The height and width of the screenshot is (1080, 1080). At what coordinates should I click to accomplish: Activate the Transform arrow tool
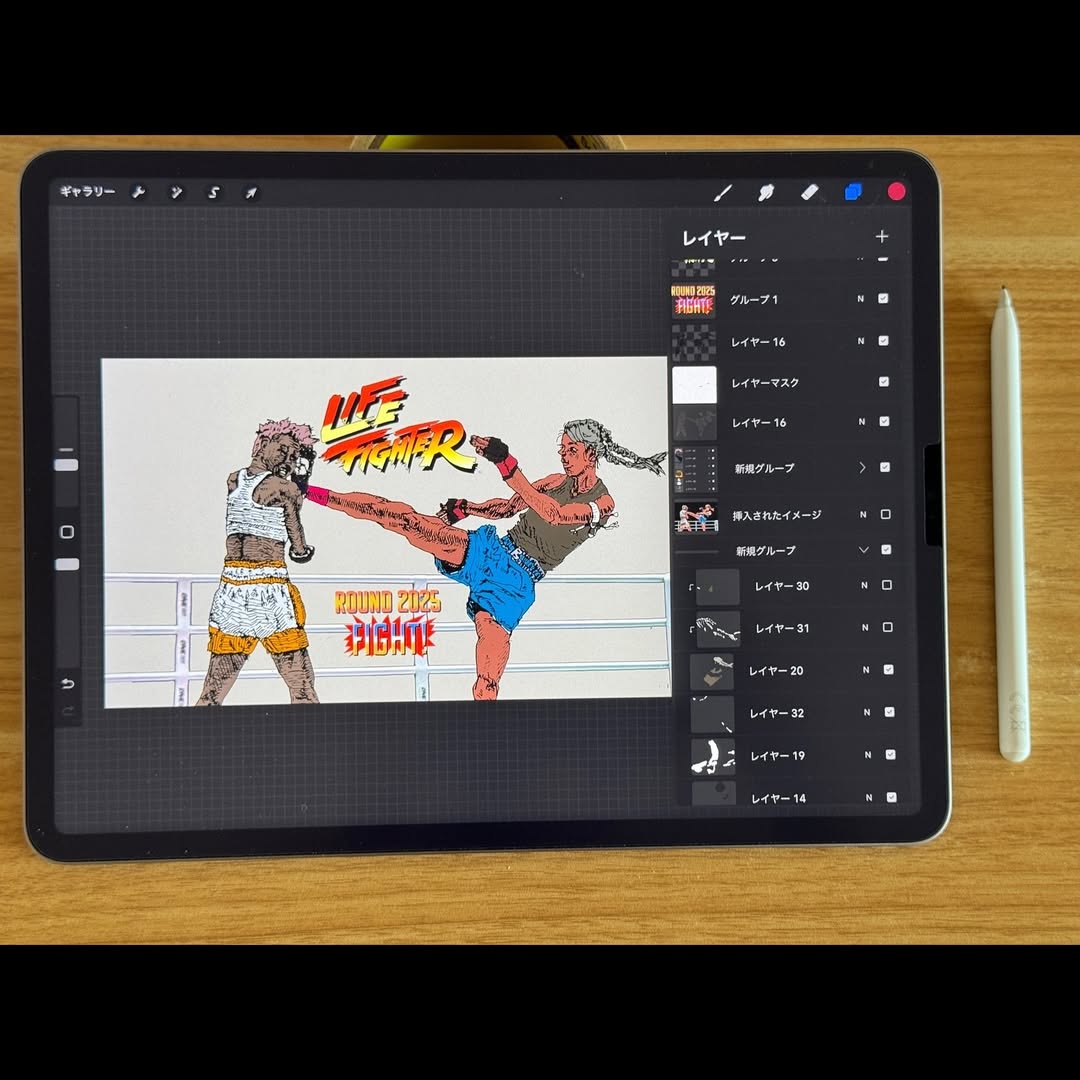point(251,192)
